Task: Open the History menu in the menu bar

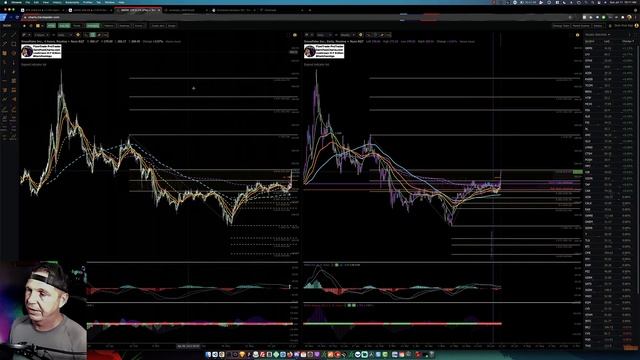Action: click(57, 2)
